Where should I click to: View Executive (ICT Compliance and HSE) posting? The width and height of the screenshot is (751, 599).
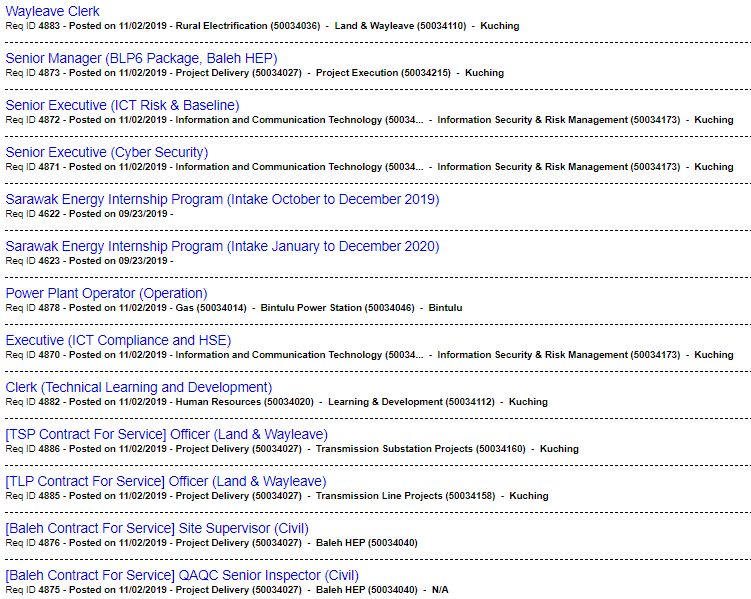coord(118,339)
